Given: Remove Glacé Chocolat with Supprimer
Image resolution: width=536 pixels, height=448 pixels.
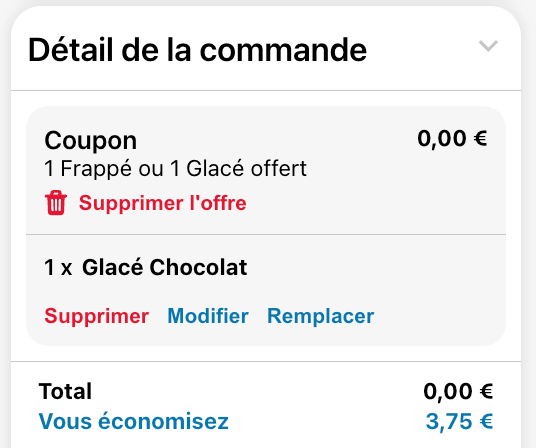Looking at the screenshot, I should tap(96, 316).
